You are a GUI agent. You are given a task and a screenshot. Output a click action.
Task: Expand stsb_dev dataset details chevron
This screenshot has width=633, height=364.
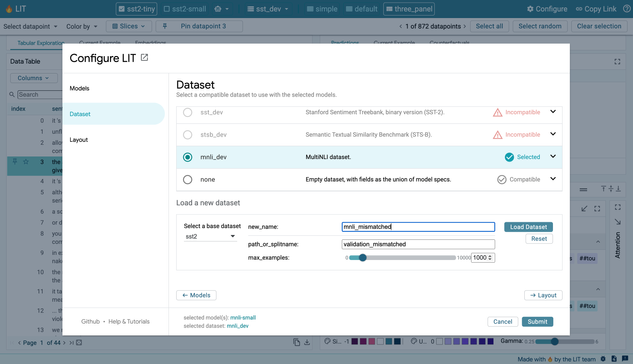click(x=553, y=134)
